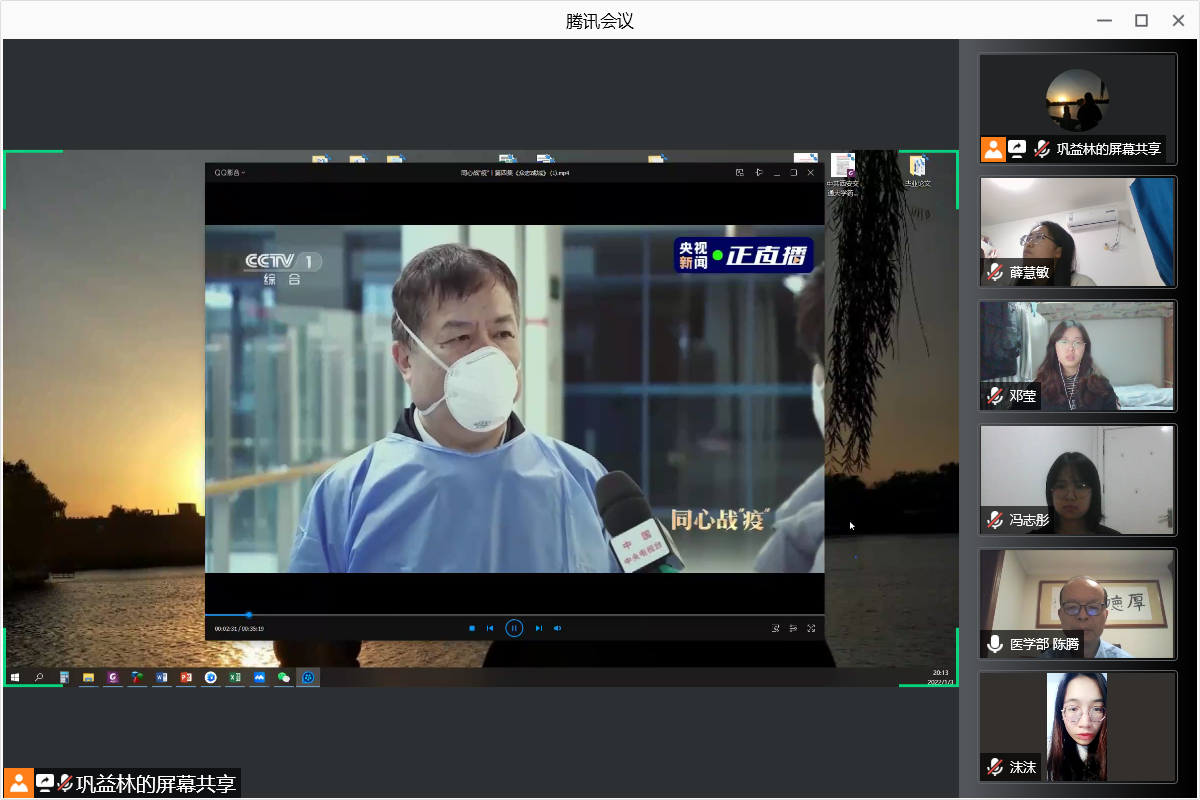Open the QQ Player playlist panel
Image resolution: width=1200 pixels, height=800 pixels.
click(x=793, y=628)
